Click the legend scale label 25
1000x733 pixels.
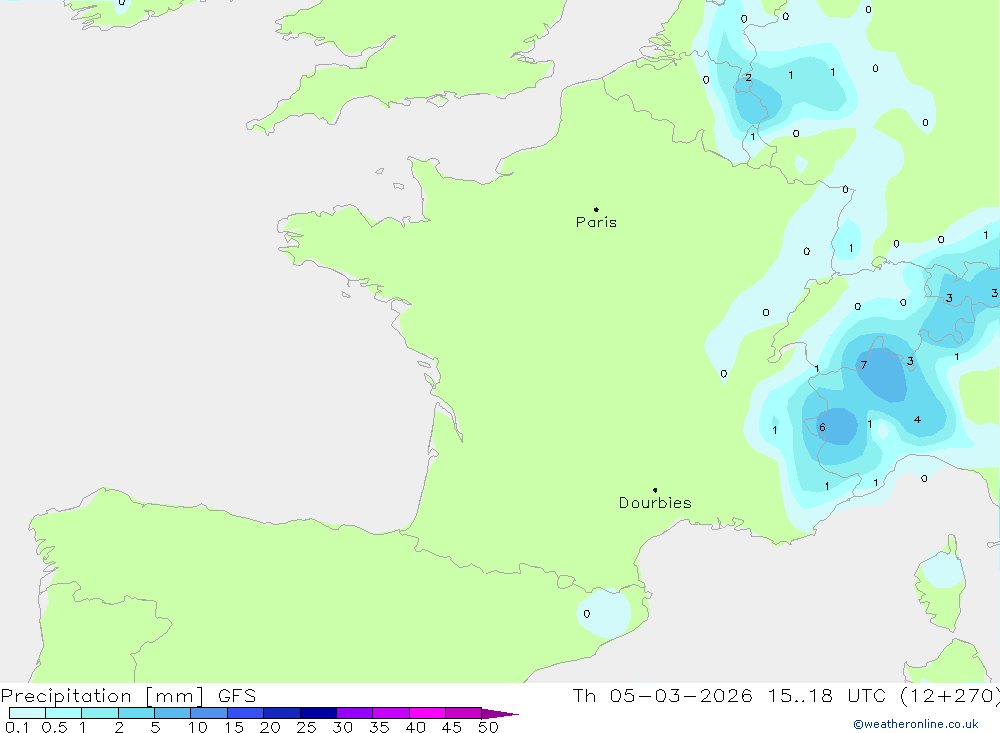pos(306,727)
